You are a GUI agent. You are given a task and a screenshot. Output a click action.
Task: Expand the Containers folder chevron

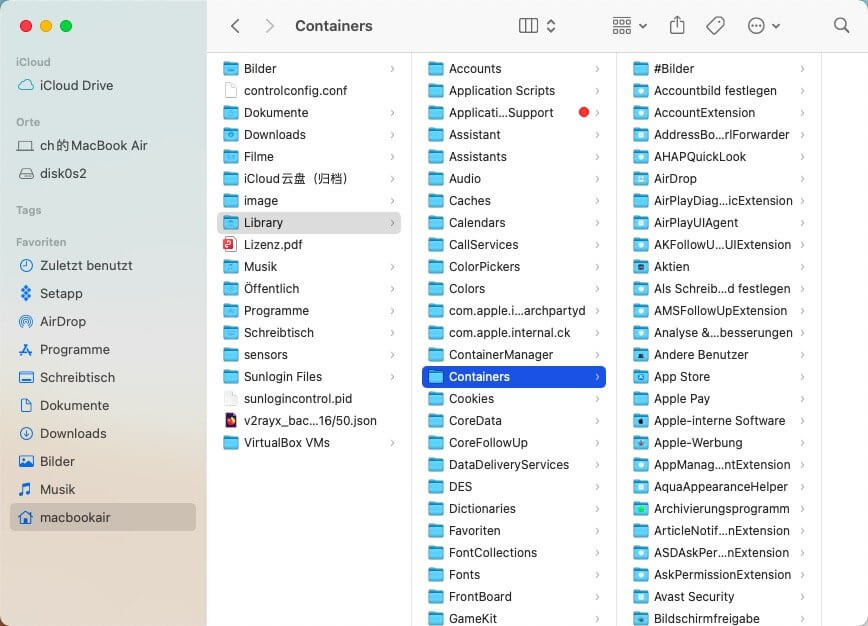(x=597, y=377)
